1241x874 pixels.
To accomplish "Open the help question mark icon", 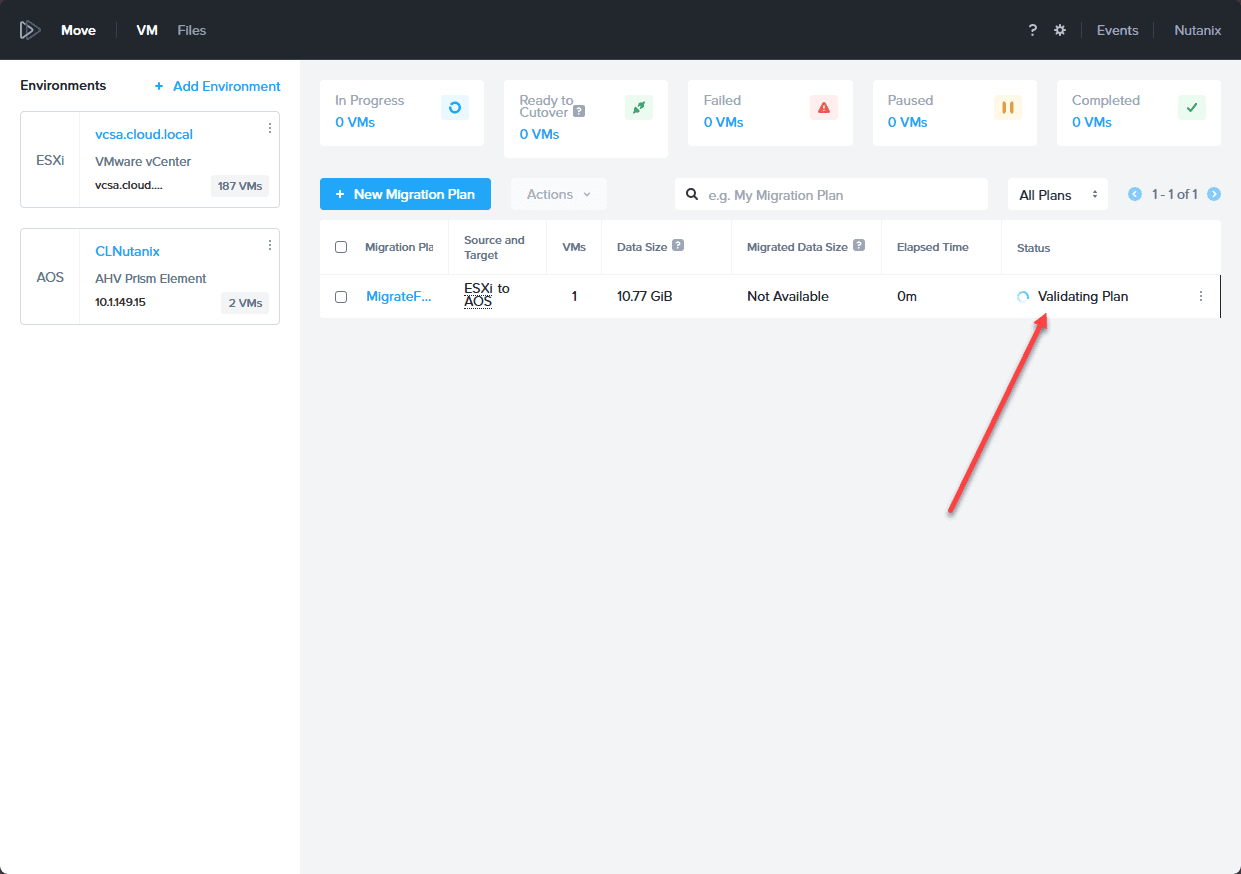I will click(x=1033, y=30).
